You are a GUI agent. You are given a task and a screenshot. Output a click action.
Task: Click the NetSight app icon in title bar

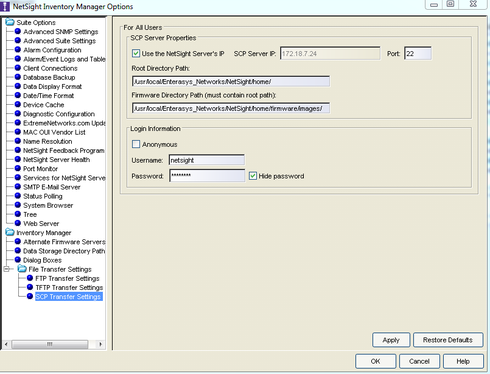5,6
